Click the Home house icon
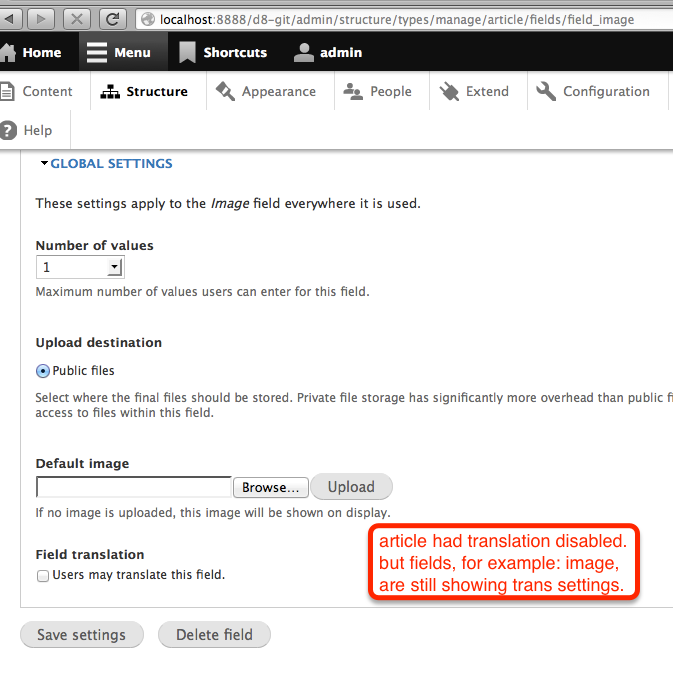The height and width of the screenshot is (675, 673). tap(7, 53)
